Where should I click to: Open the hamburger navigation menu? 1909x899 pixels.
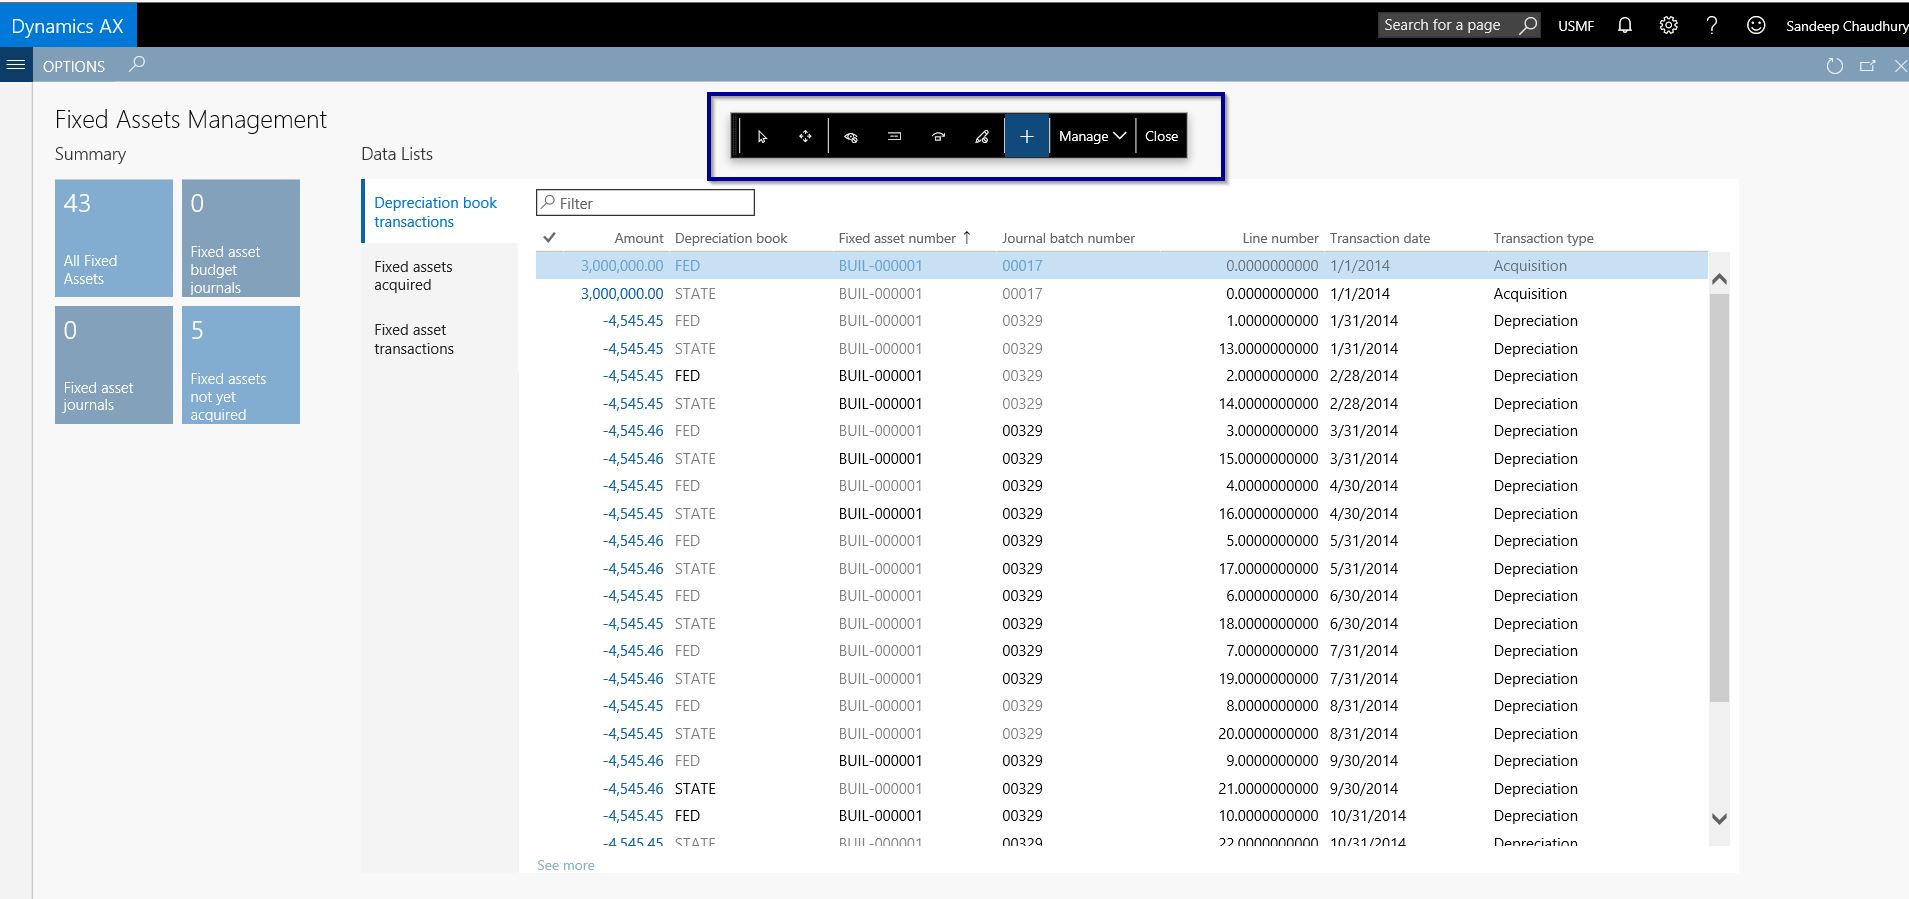tap(16, 65)
